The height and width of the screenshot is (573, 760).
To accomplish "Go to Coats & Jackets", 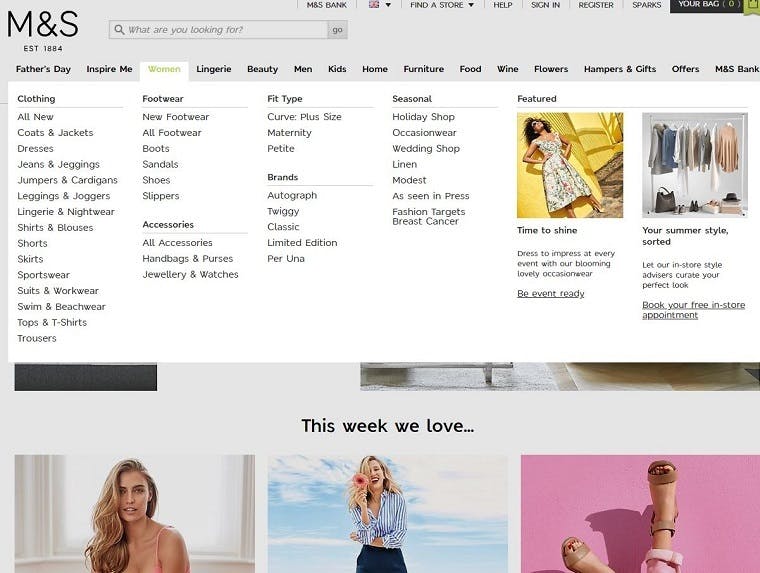I will coord(55,133).
